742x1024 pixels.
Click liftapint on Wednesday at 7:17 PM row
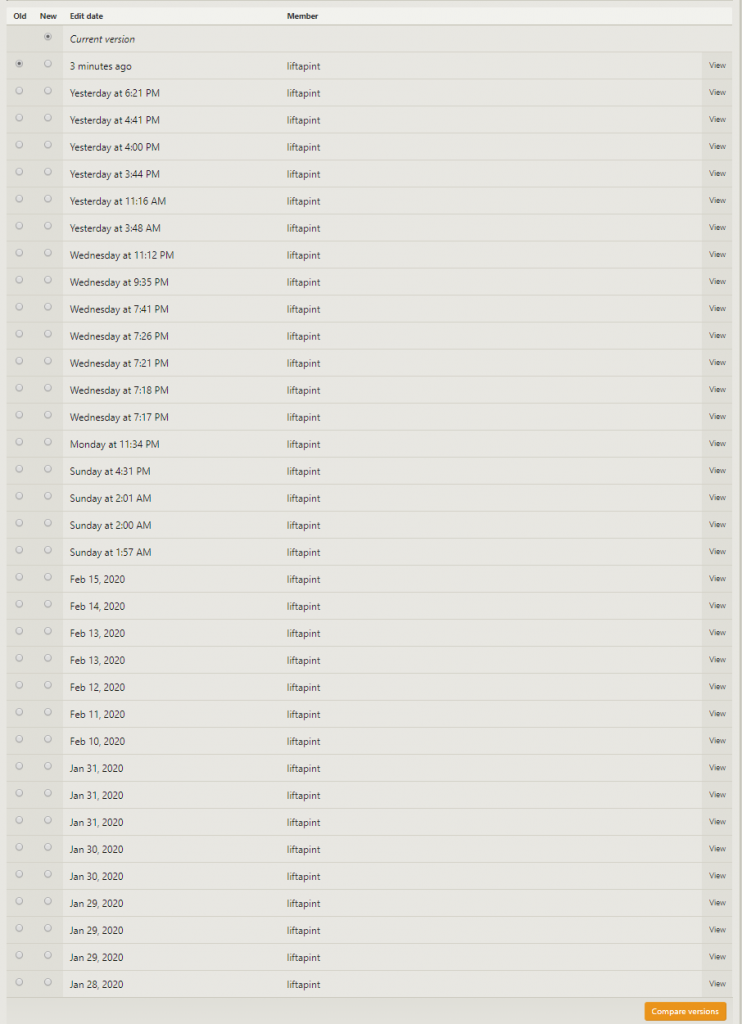click(x=303, y=417)
